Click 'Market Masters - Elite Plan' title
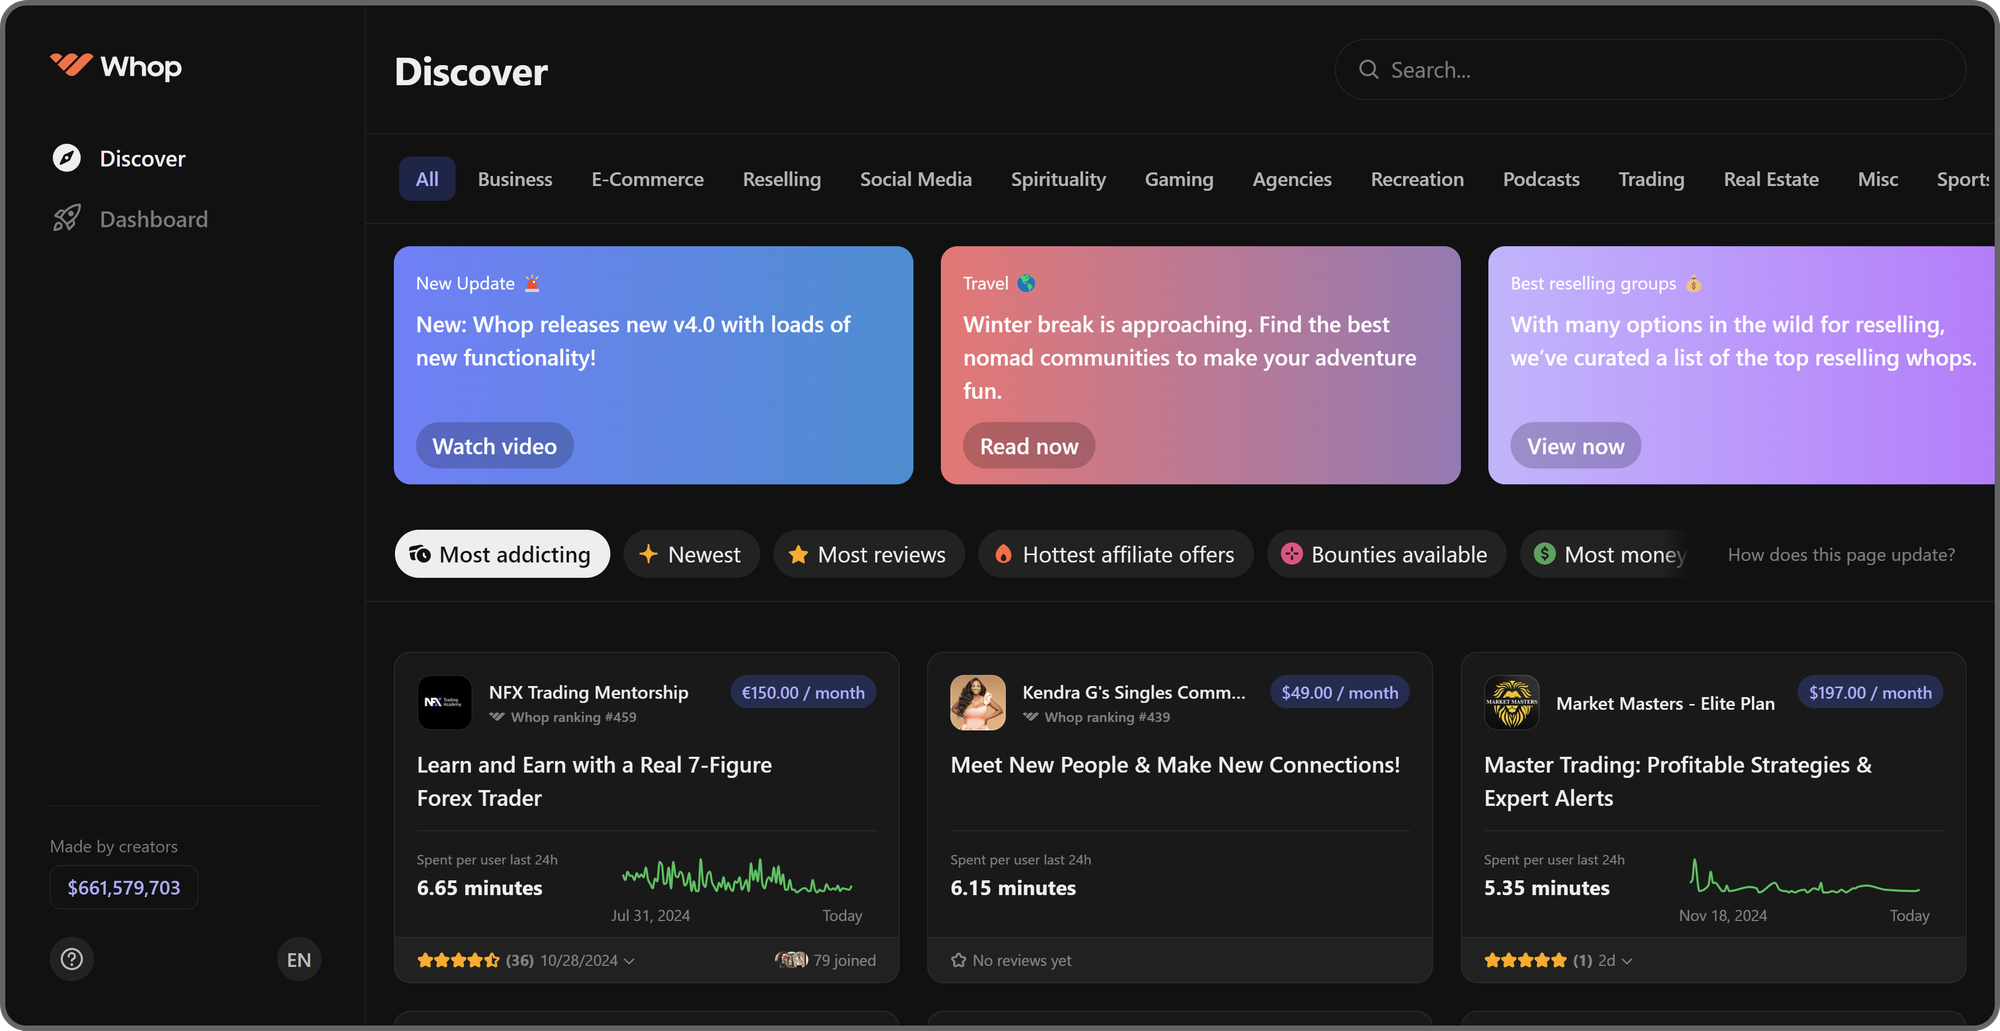The width and height of the screenshot is (2000, 1031). pos(1665,703)
